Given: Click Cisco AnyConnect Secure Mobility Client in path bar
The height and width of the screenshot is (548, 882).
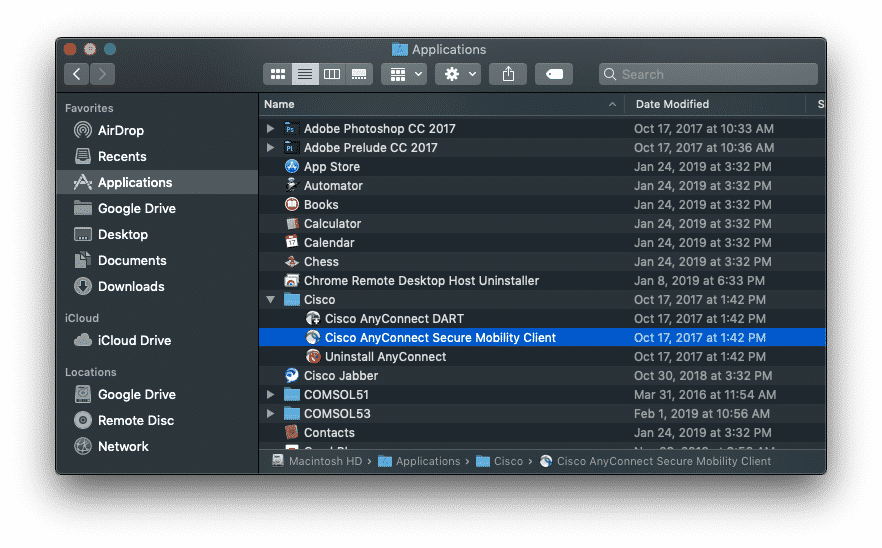Looking at the screenshot, I should tap(655, 461).
